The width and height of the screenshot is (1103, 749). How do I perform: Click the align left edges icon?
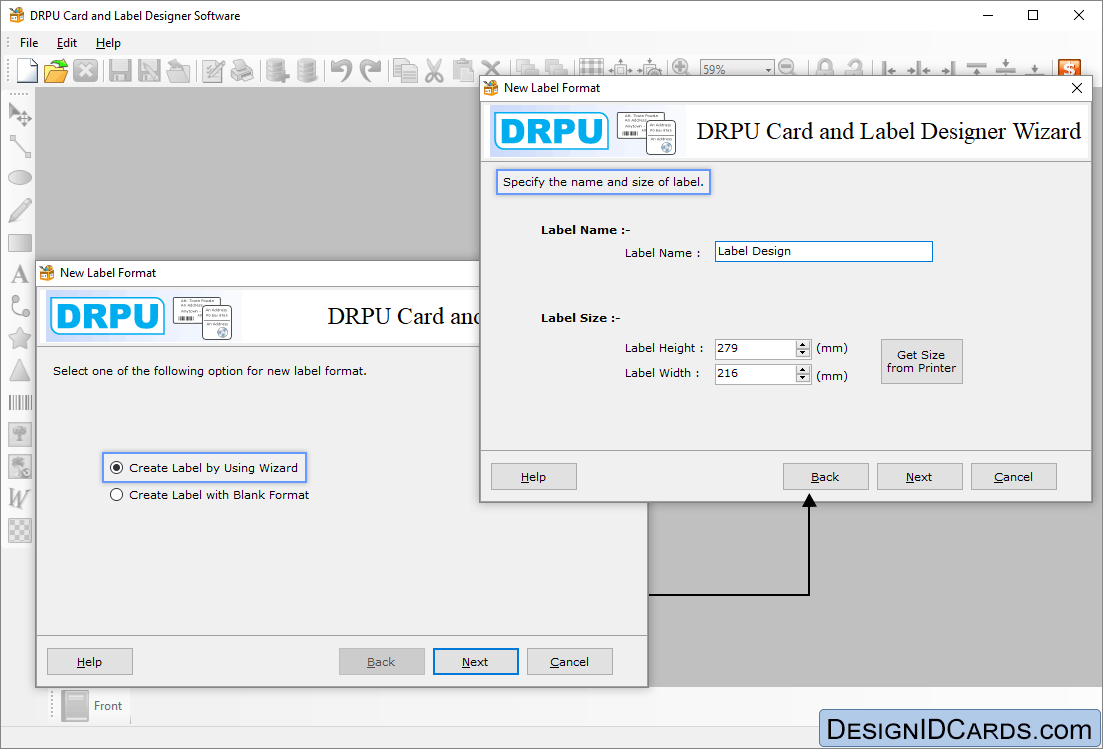coord(889,68)
